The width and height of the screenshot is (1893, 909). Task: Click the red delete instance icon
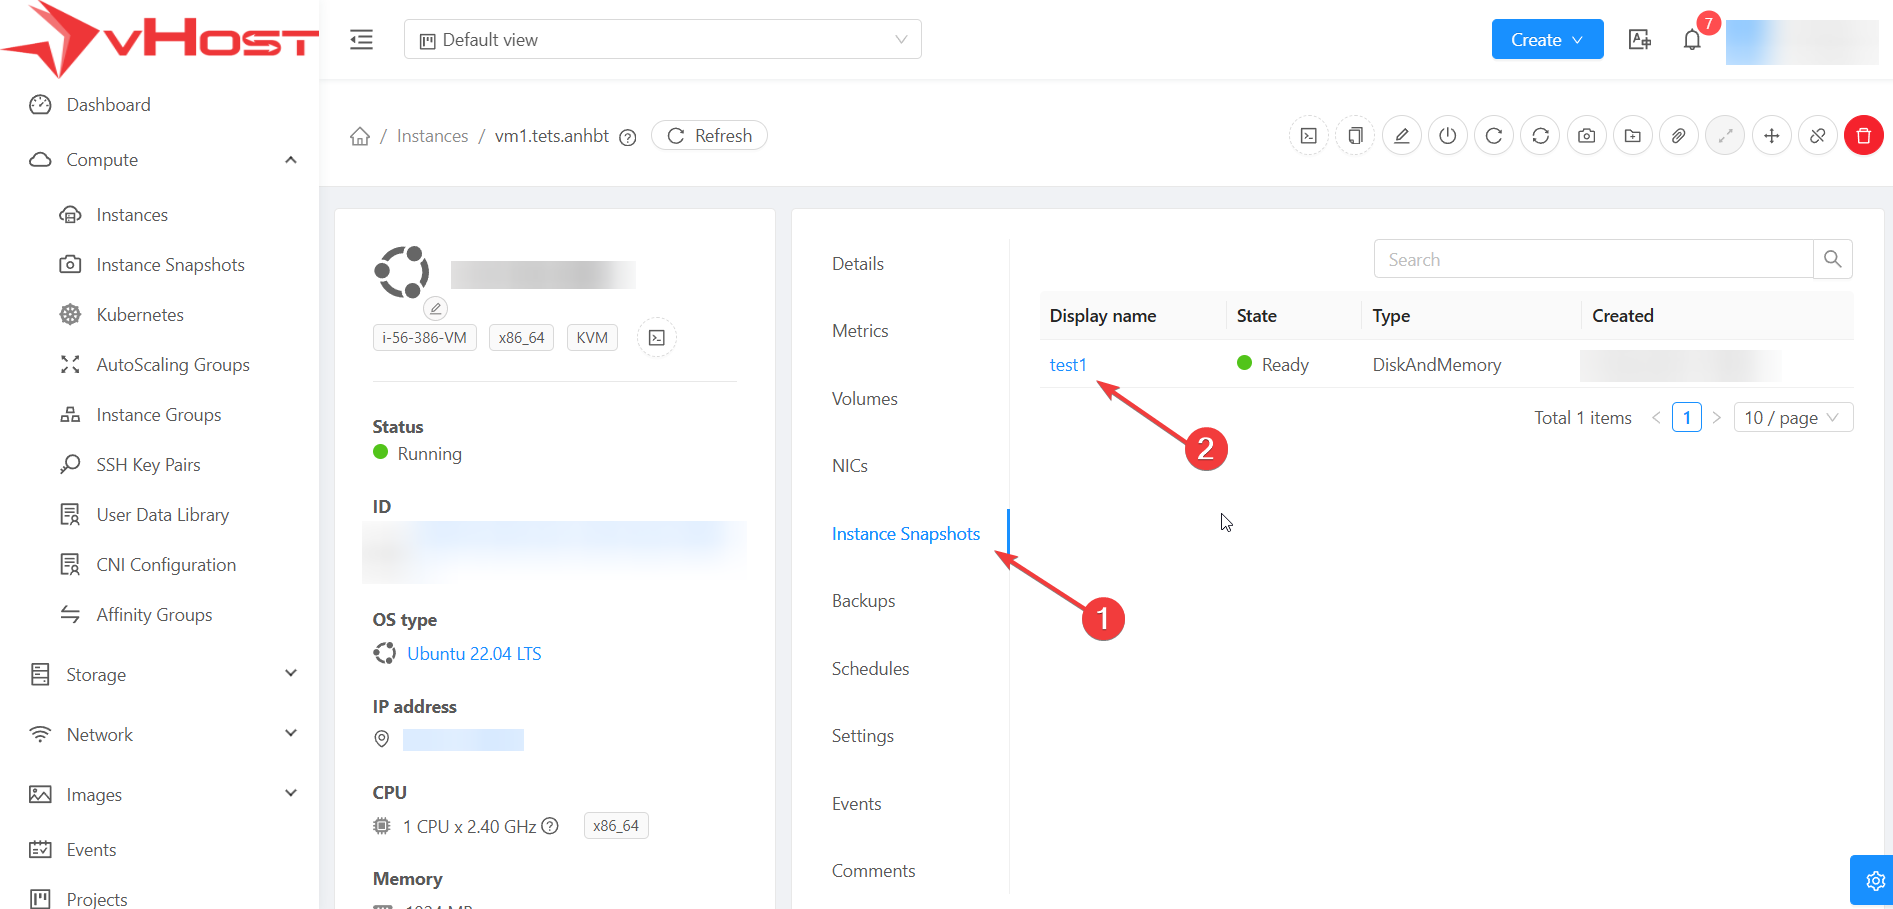[x=1863, y=136]
